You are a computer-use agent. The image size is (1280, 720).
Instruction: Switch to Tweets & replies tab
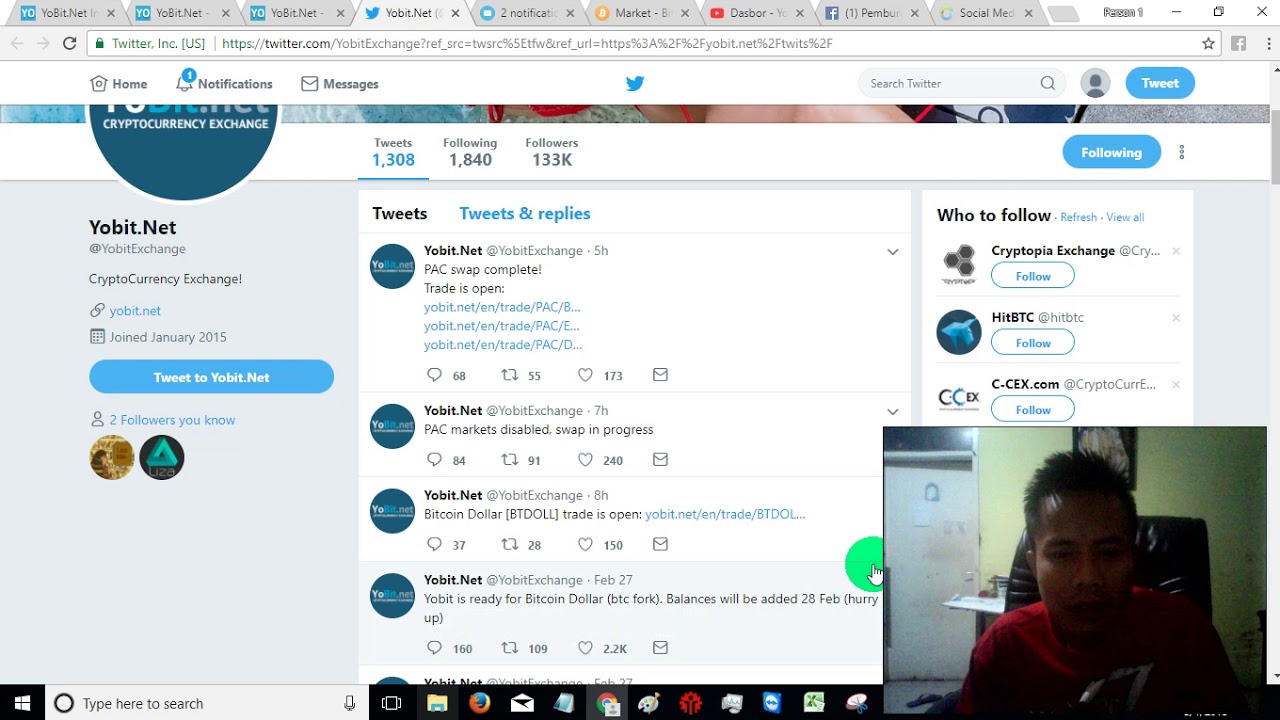[525, 213]
